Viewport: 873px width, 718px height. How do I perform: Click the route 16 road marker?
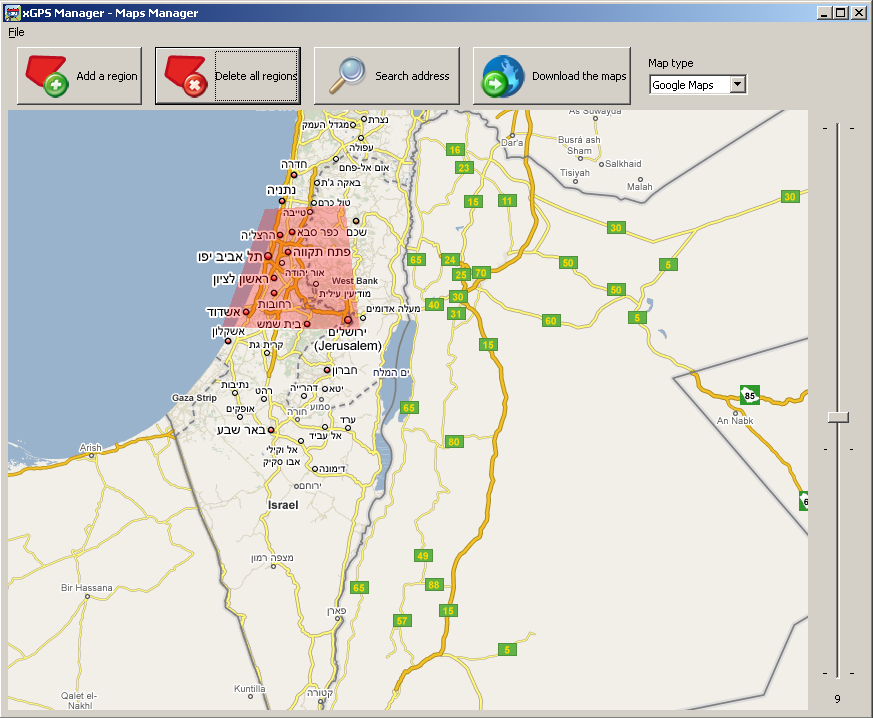455,150
